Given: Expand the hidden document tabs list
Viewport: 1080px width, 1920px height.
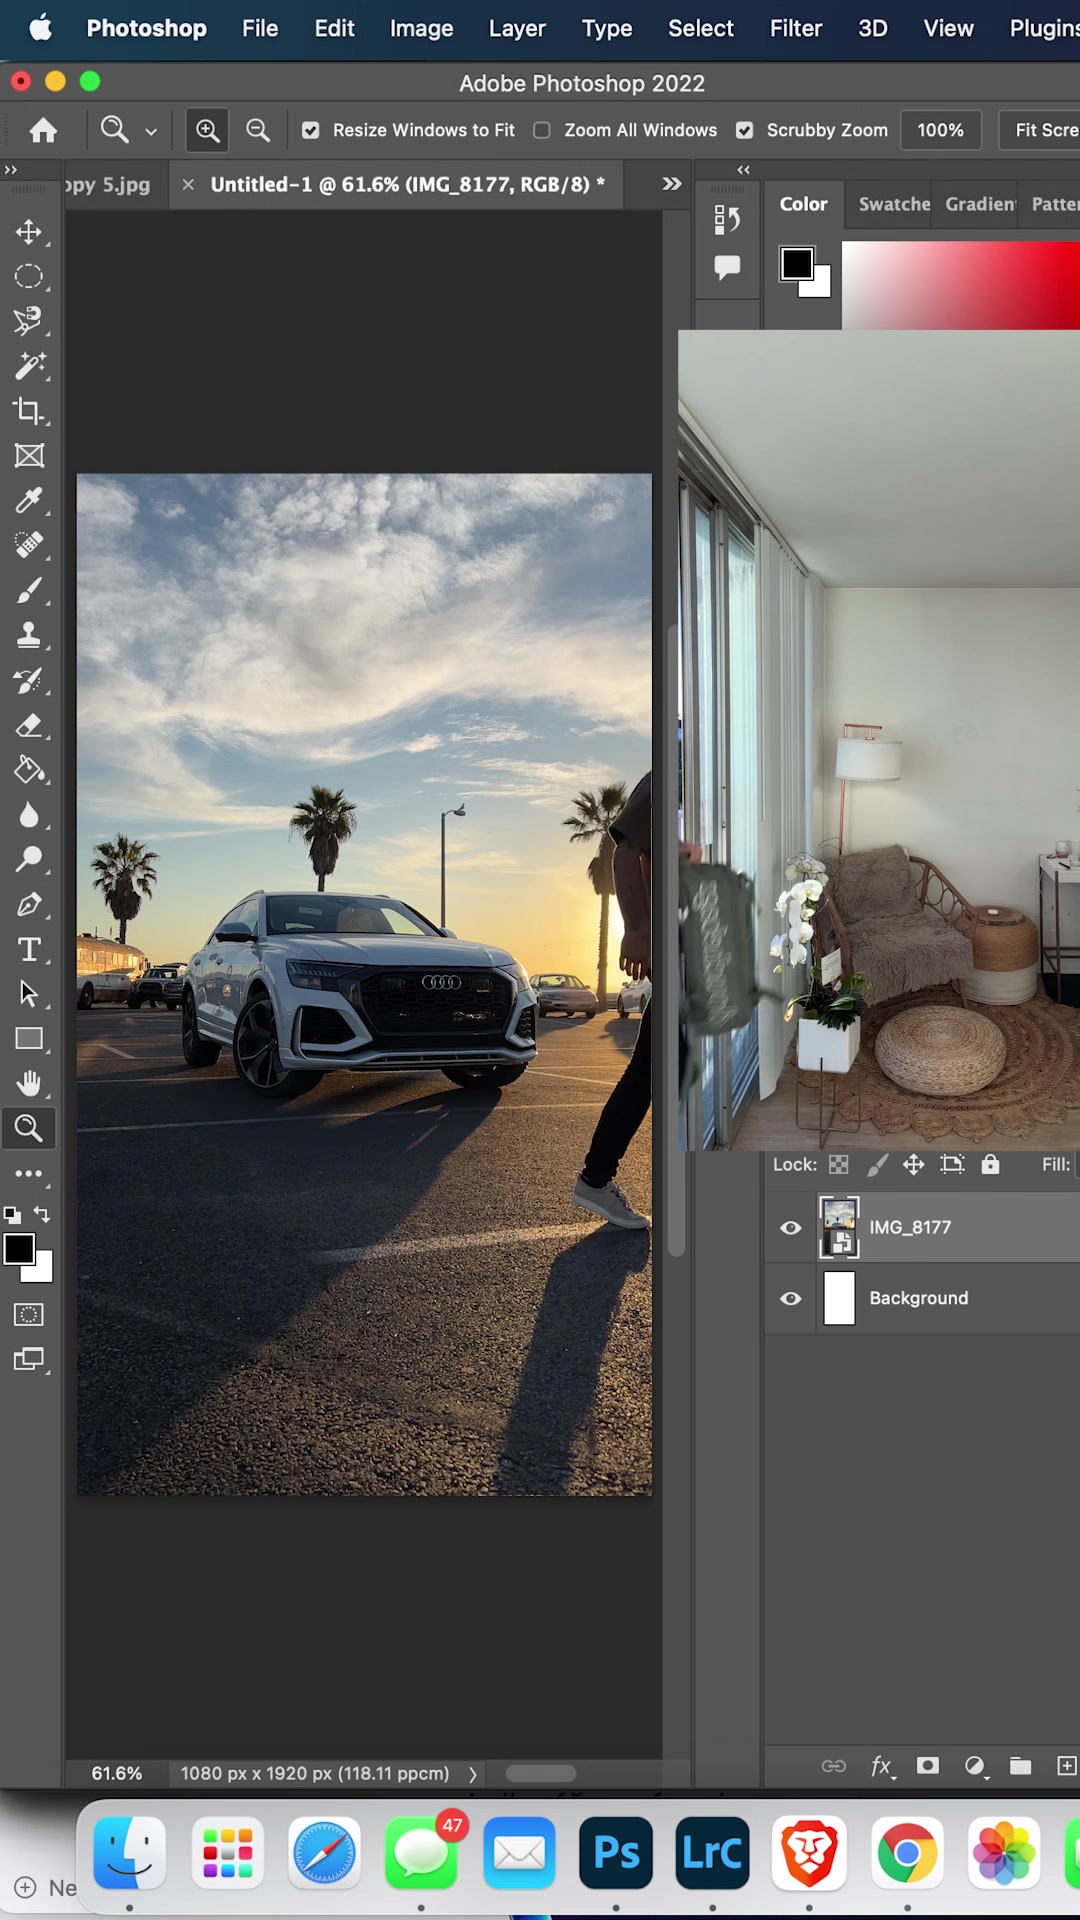Looking at the screenshot, I should [672, 184].
